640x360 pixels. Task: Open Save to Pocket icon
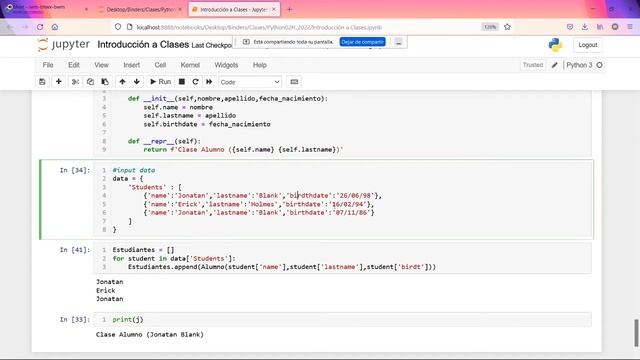570,27
